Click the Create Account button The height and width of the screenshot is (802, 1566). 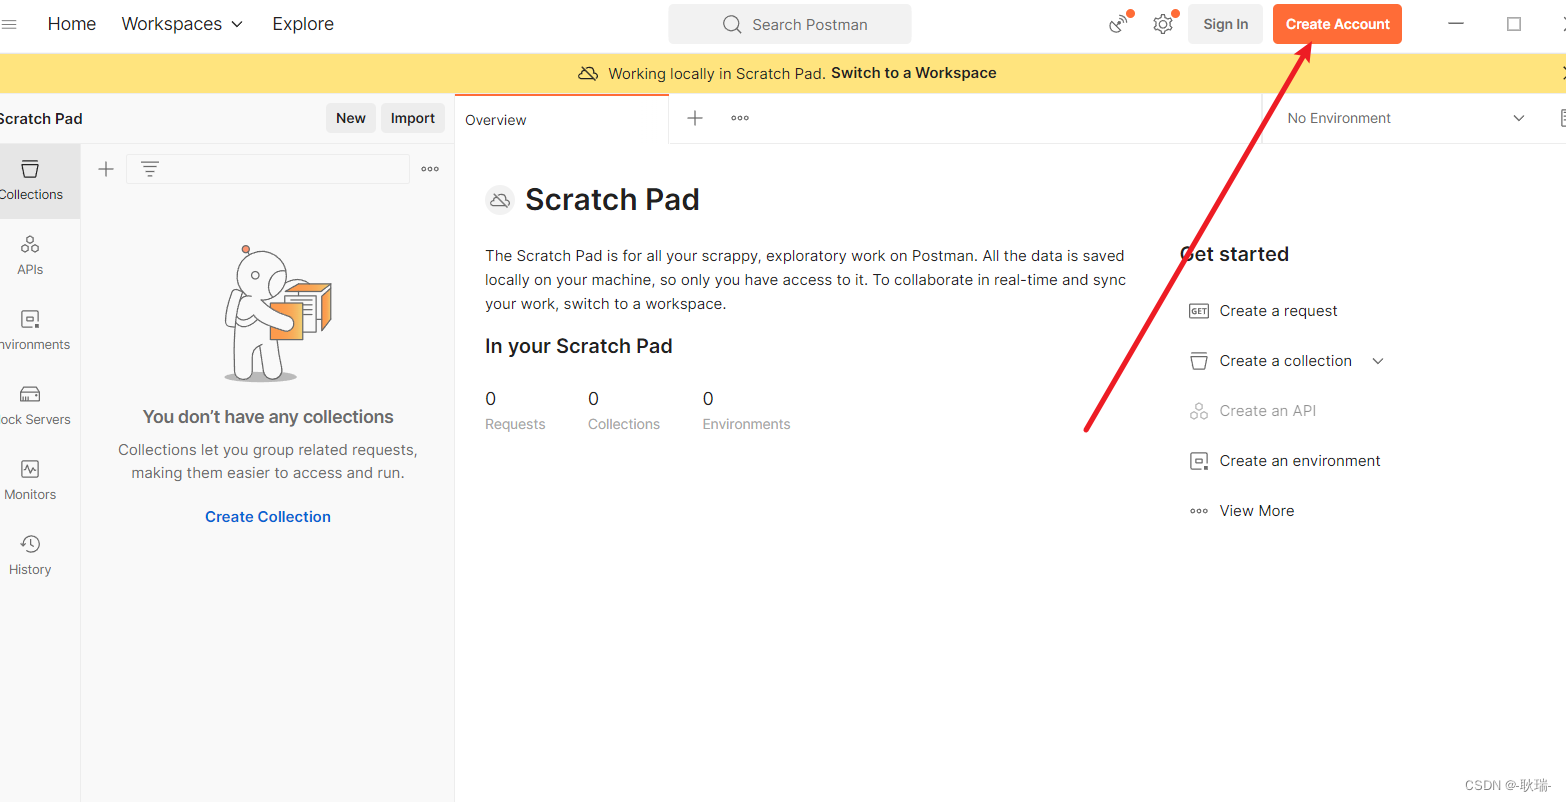1337,24
